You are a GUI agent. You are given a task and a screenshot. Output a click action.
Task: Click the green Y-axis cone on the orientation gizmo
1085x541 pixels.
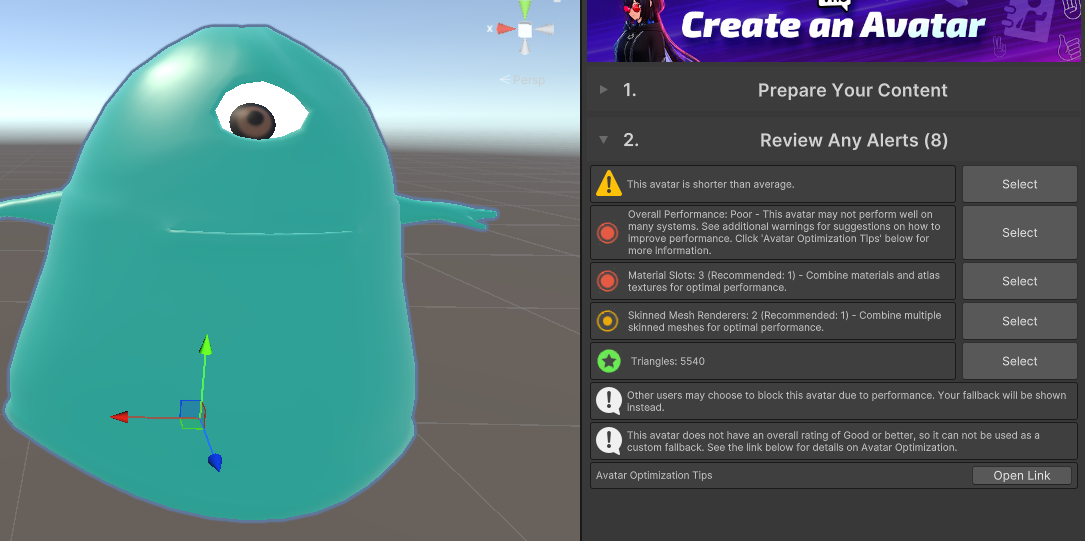[525, 8]
